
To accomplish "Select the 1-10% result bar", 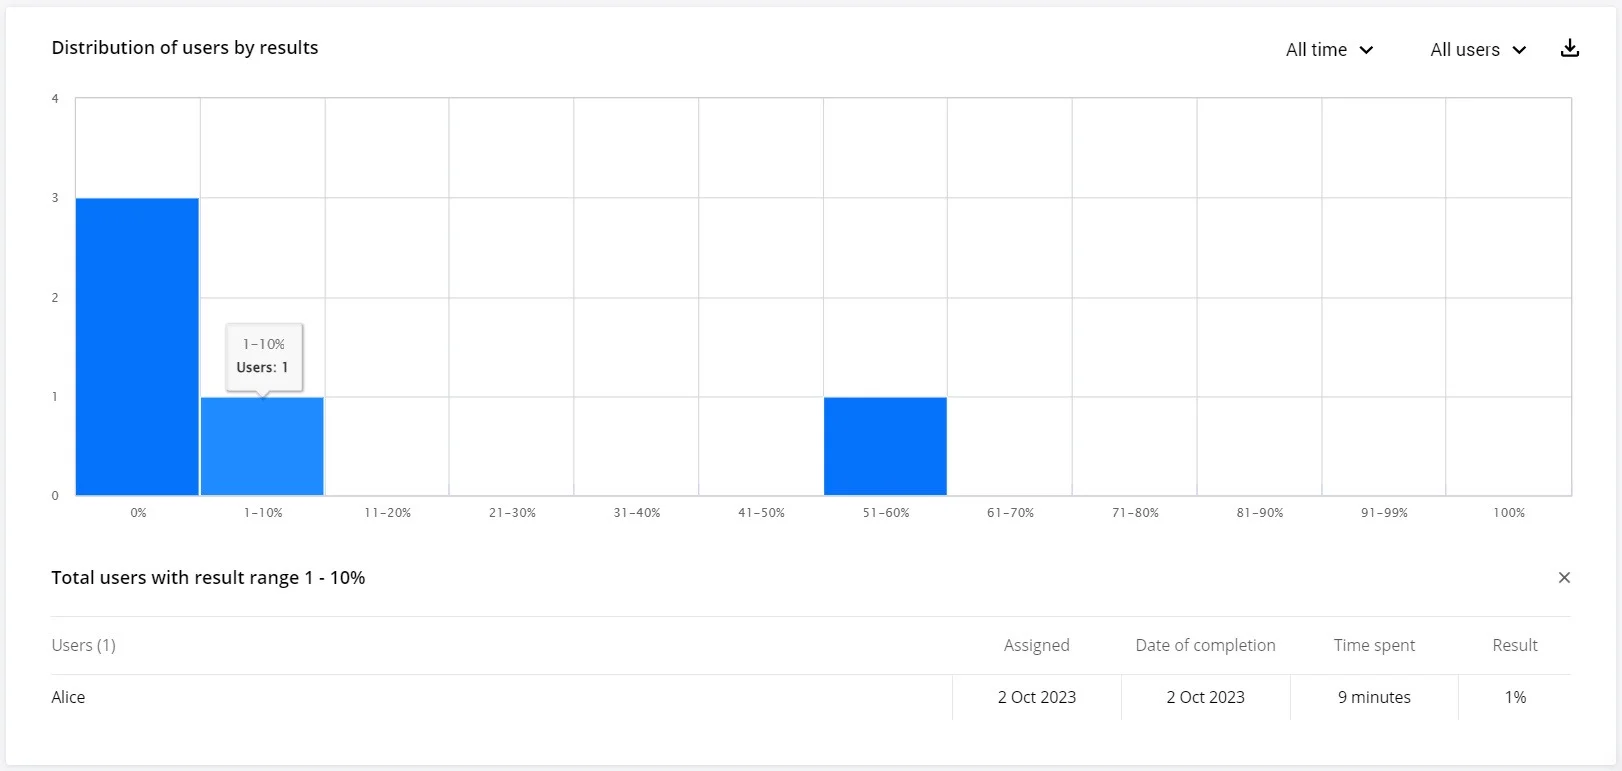I will click(x=262, y=446).
